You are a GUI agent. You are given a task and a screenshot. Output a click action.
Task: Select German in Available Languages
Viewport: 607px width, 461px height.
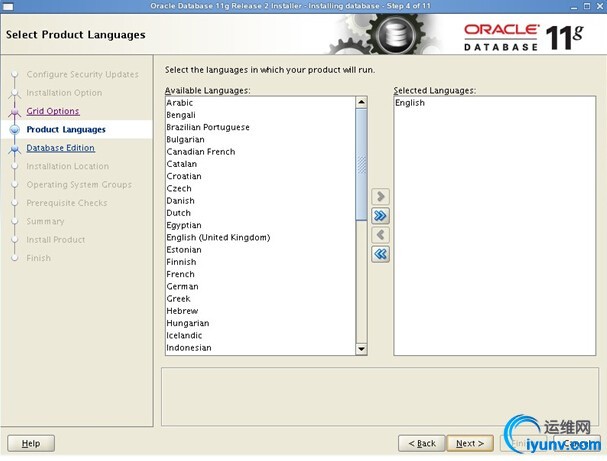click(x=260, y=286)
